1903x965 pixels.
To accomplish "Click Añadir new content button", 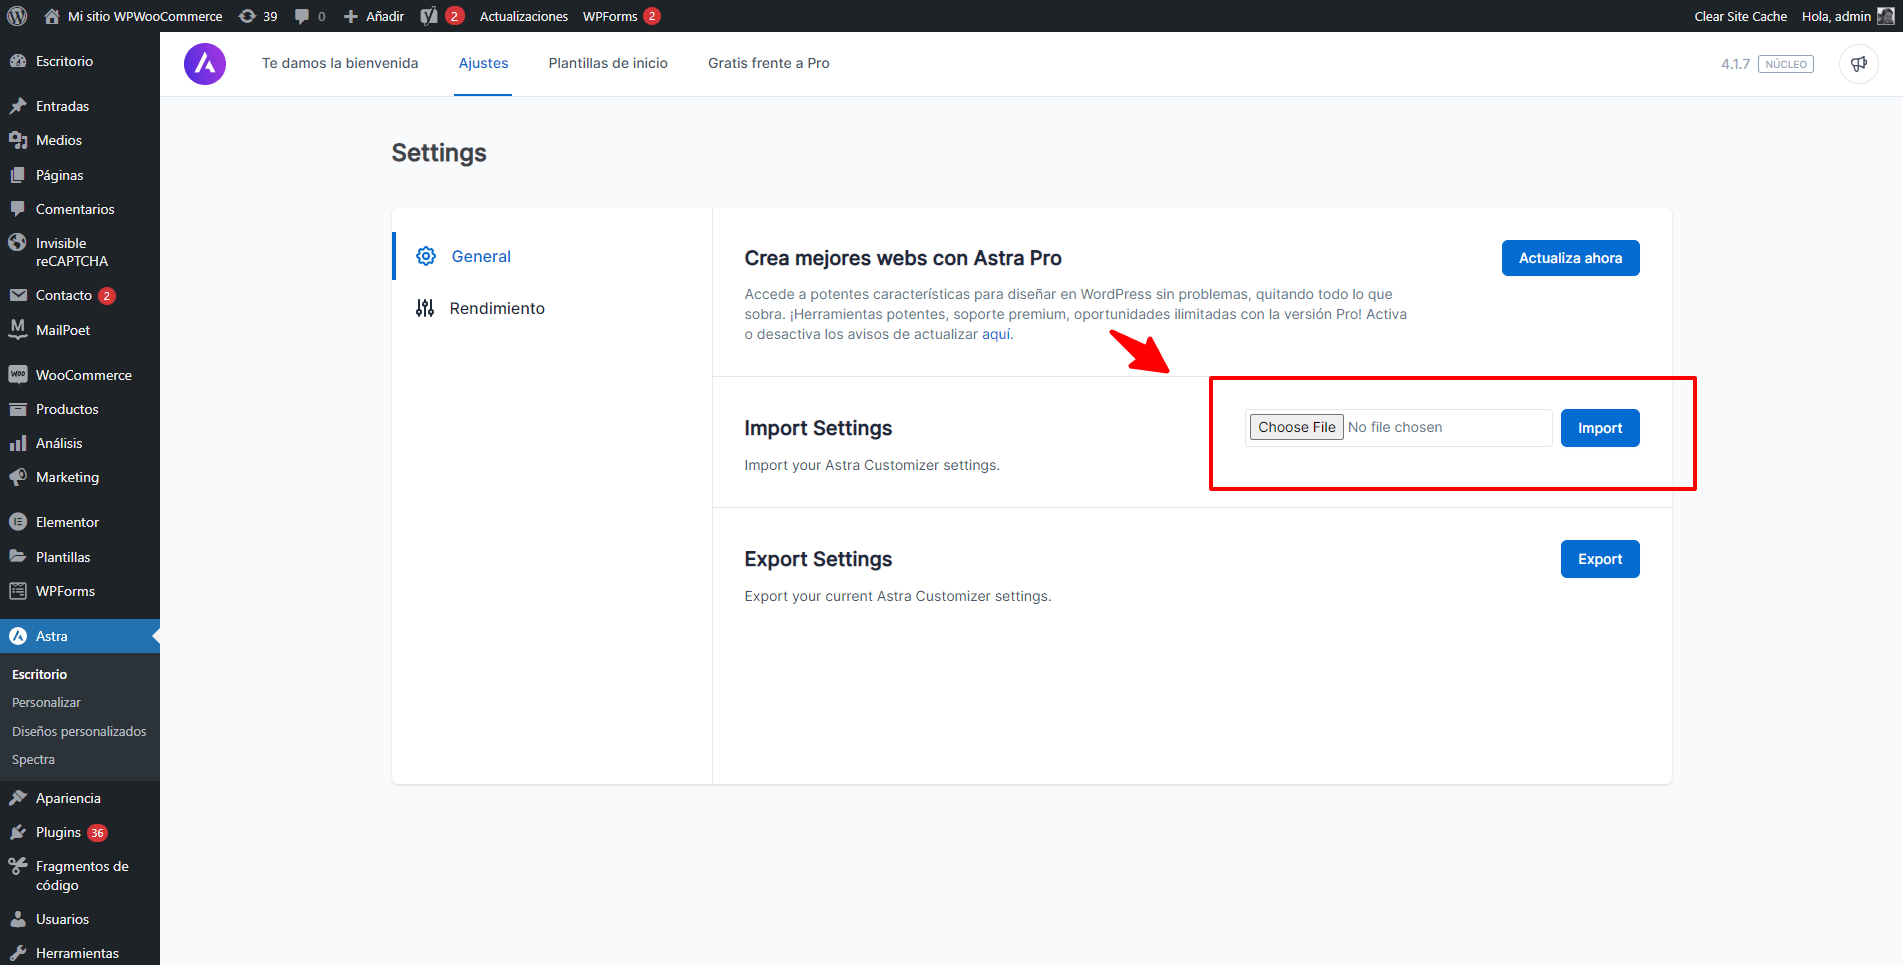I will 374,16.
